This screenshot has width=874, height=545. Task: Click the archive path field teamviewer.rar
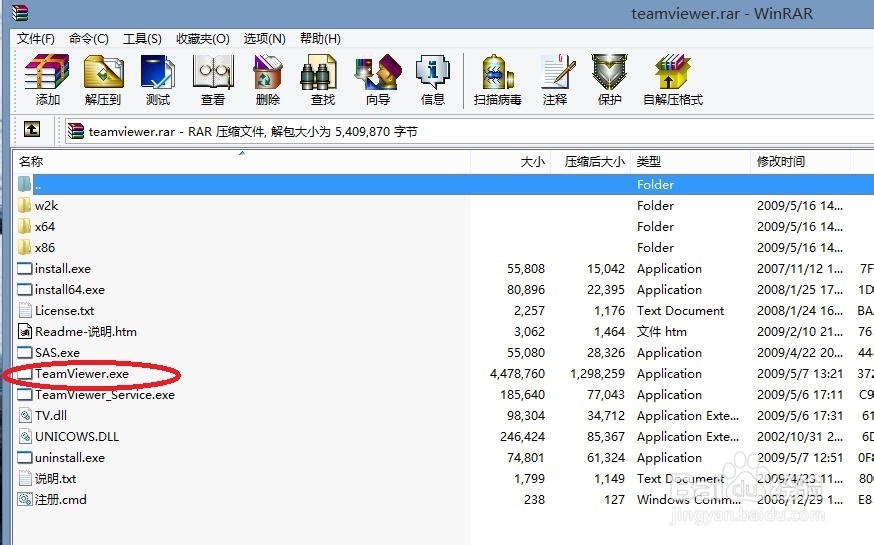(x=468, y=132)
